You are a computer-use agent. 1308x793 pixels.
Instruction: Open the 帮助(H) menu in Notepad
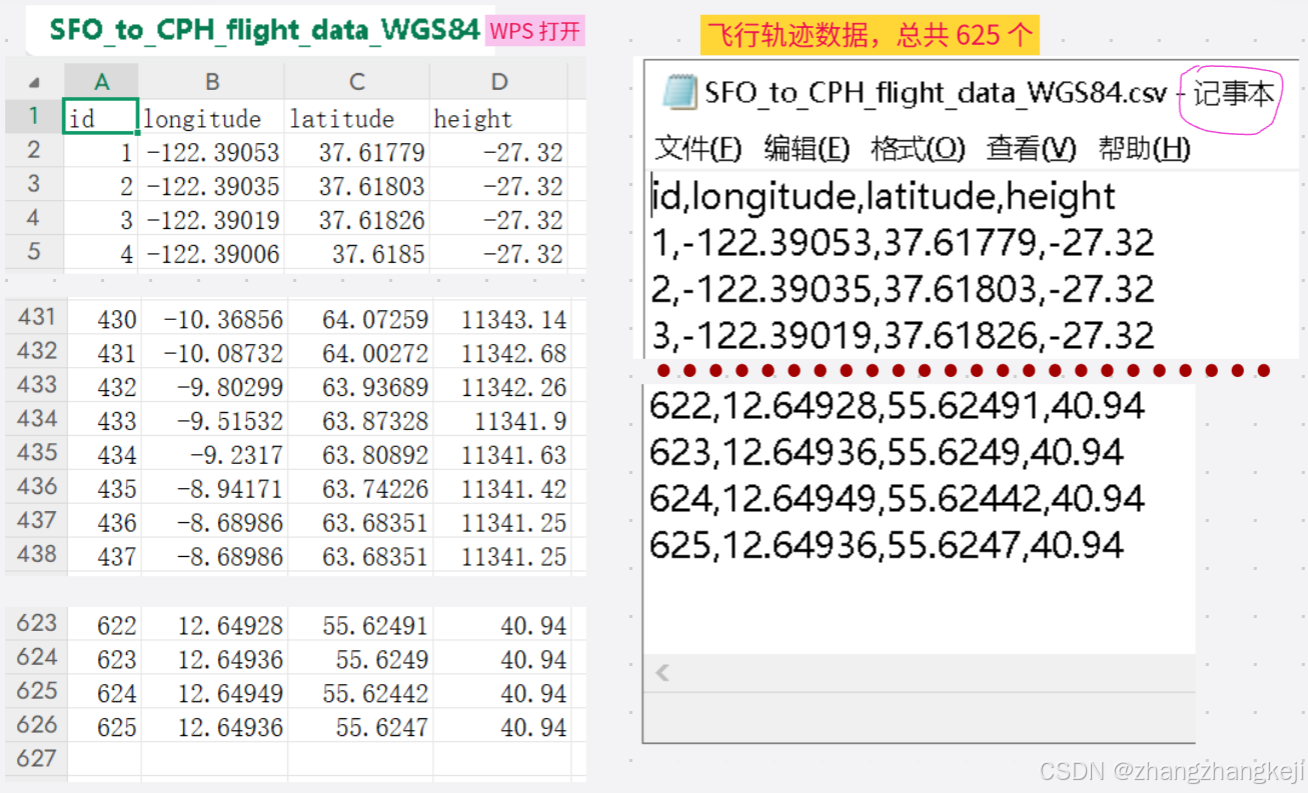click(1144, 149)
